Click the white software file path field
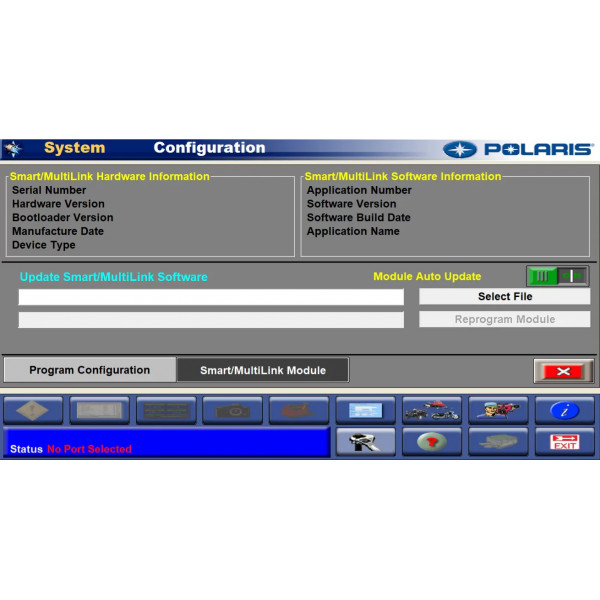600x600 pixels. click(211, 297)
